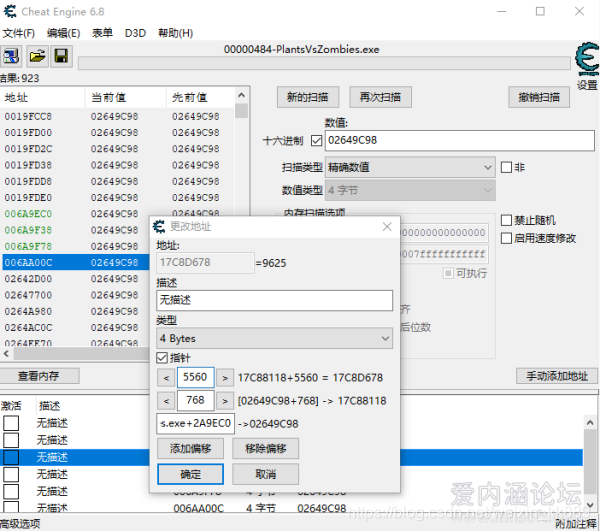Decrease the 5560 offset with left arrow
The height and width of the screenshot is (531, 600).
(x=166, y=378)
